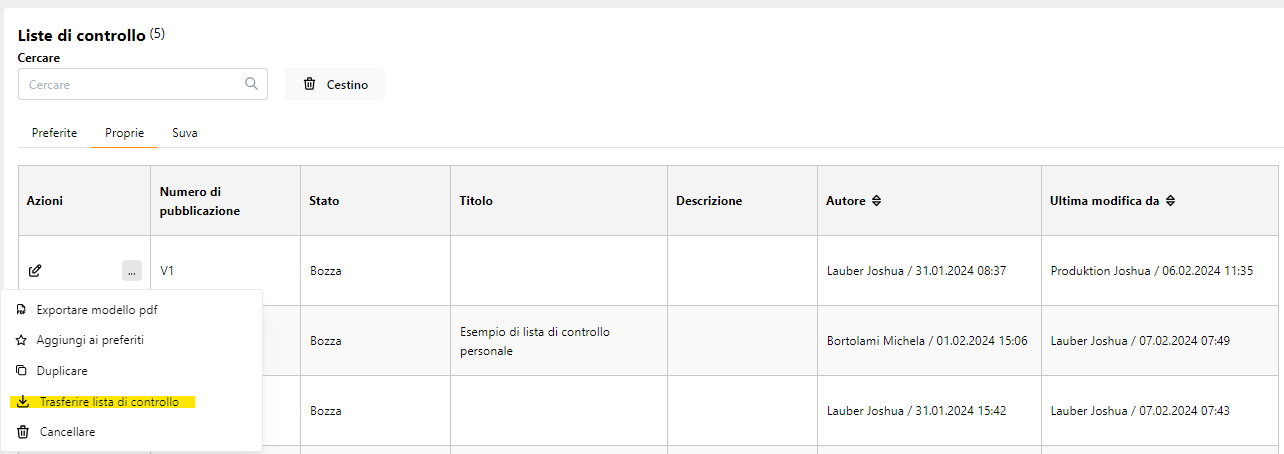The height and width of the screenshot is (454, 1284).
Task: Focus the Cercare search input field
Action: pyautogui.click(x=142, y=84)
